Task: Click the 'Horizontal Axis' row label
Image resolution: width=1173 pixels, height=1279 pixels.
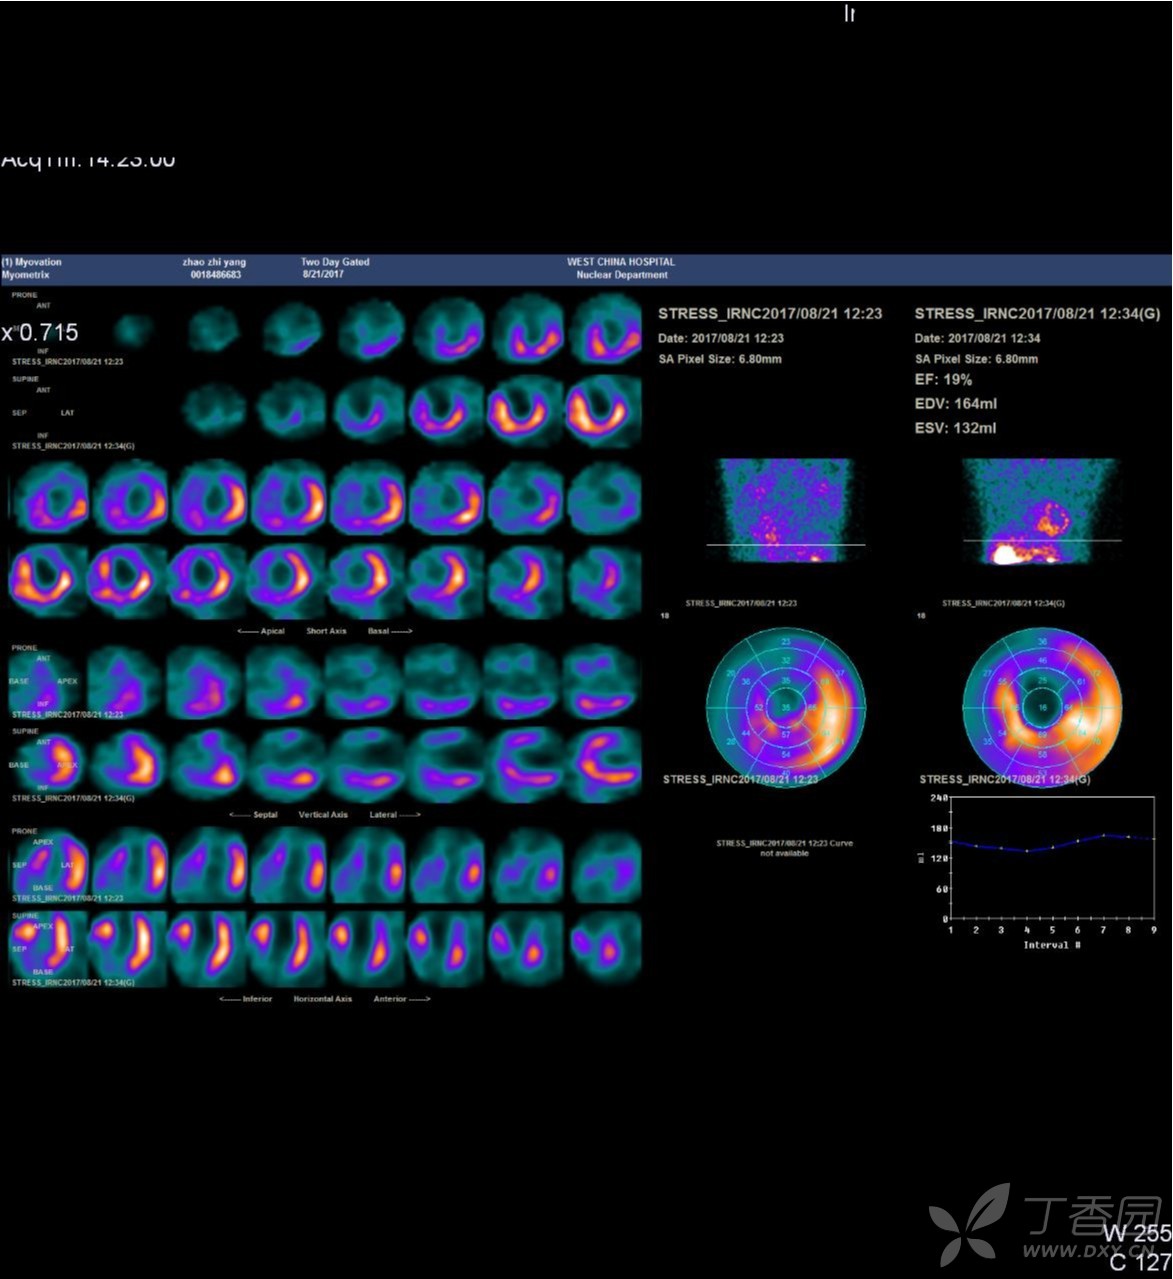Action: click(322, 999)
